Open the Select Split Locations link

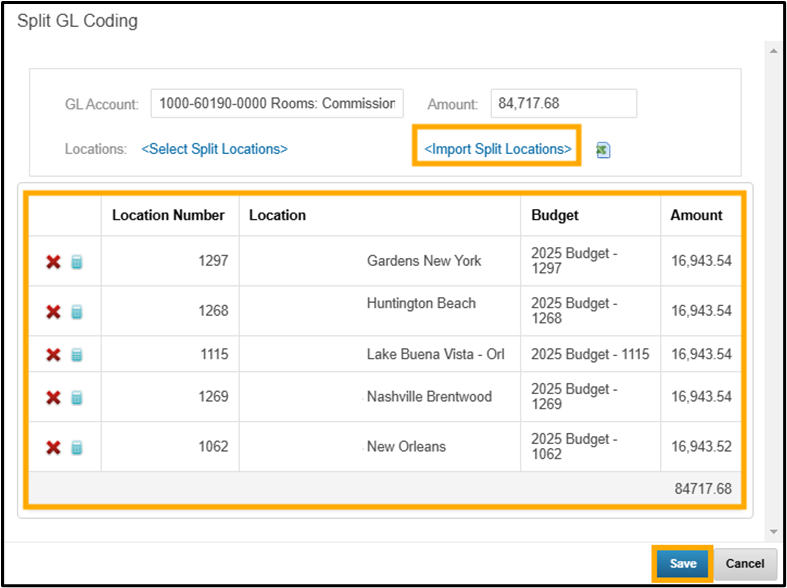[214, 149]
